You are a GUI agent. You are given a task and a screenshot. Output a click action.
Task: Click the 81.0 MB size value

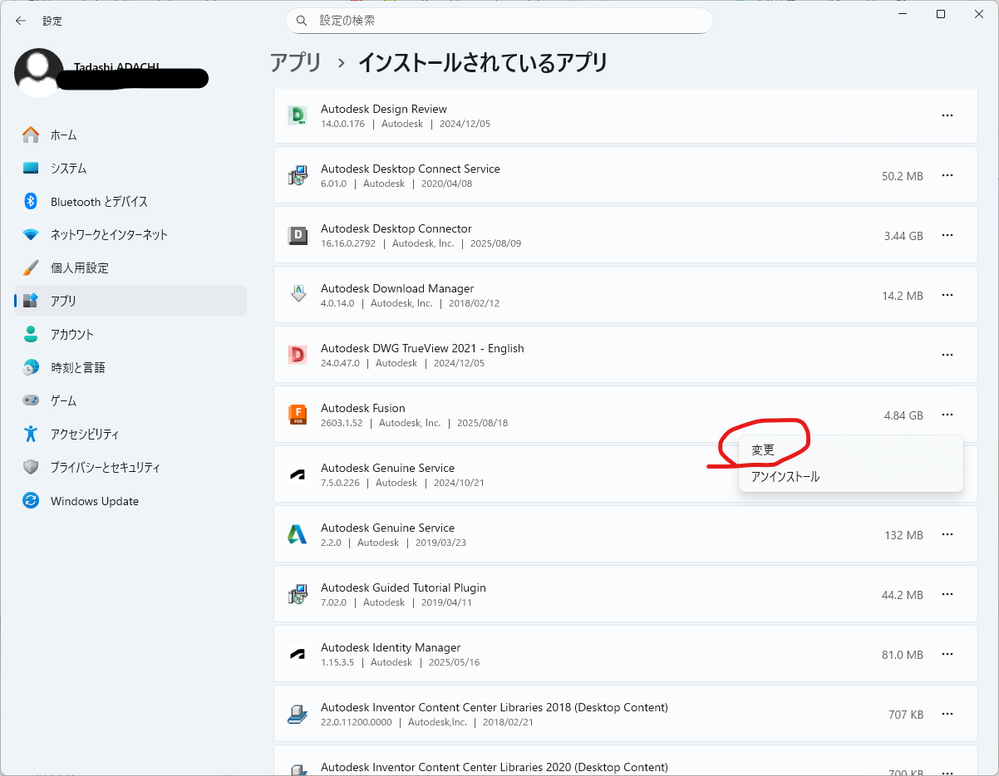pos(902,655)
